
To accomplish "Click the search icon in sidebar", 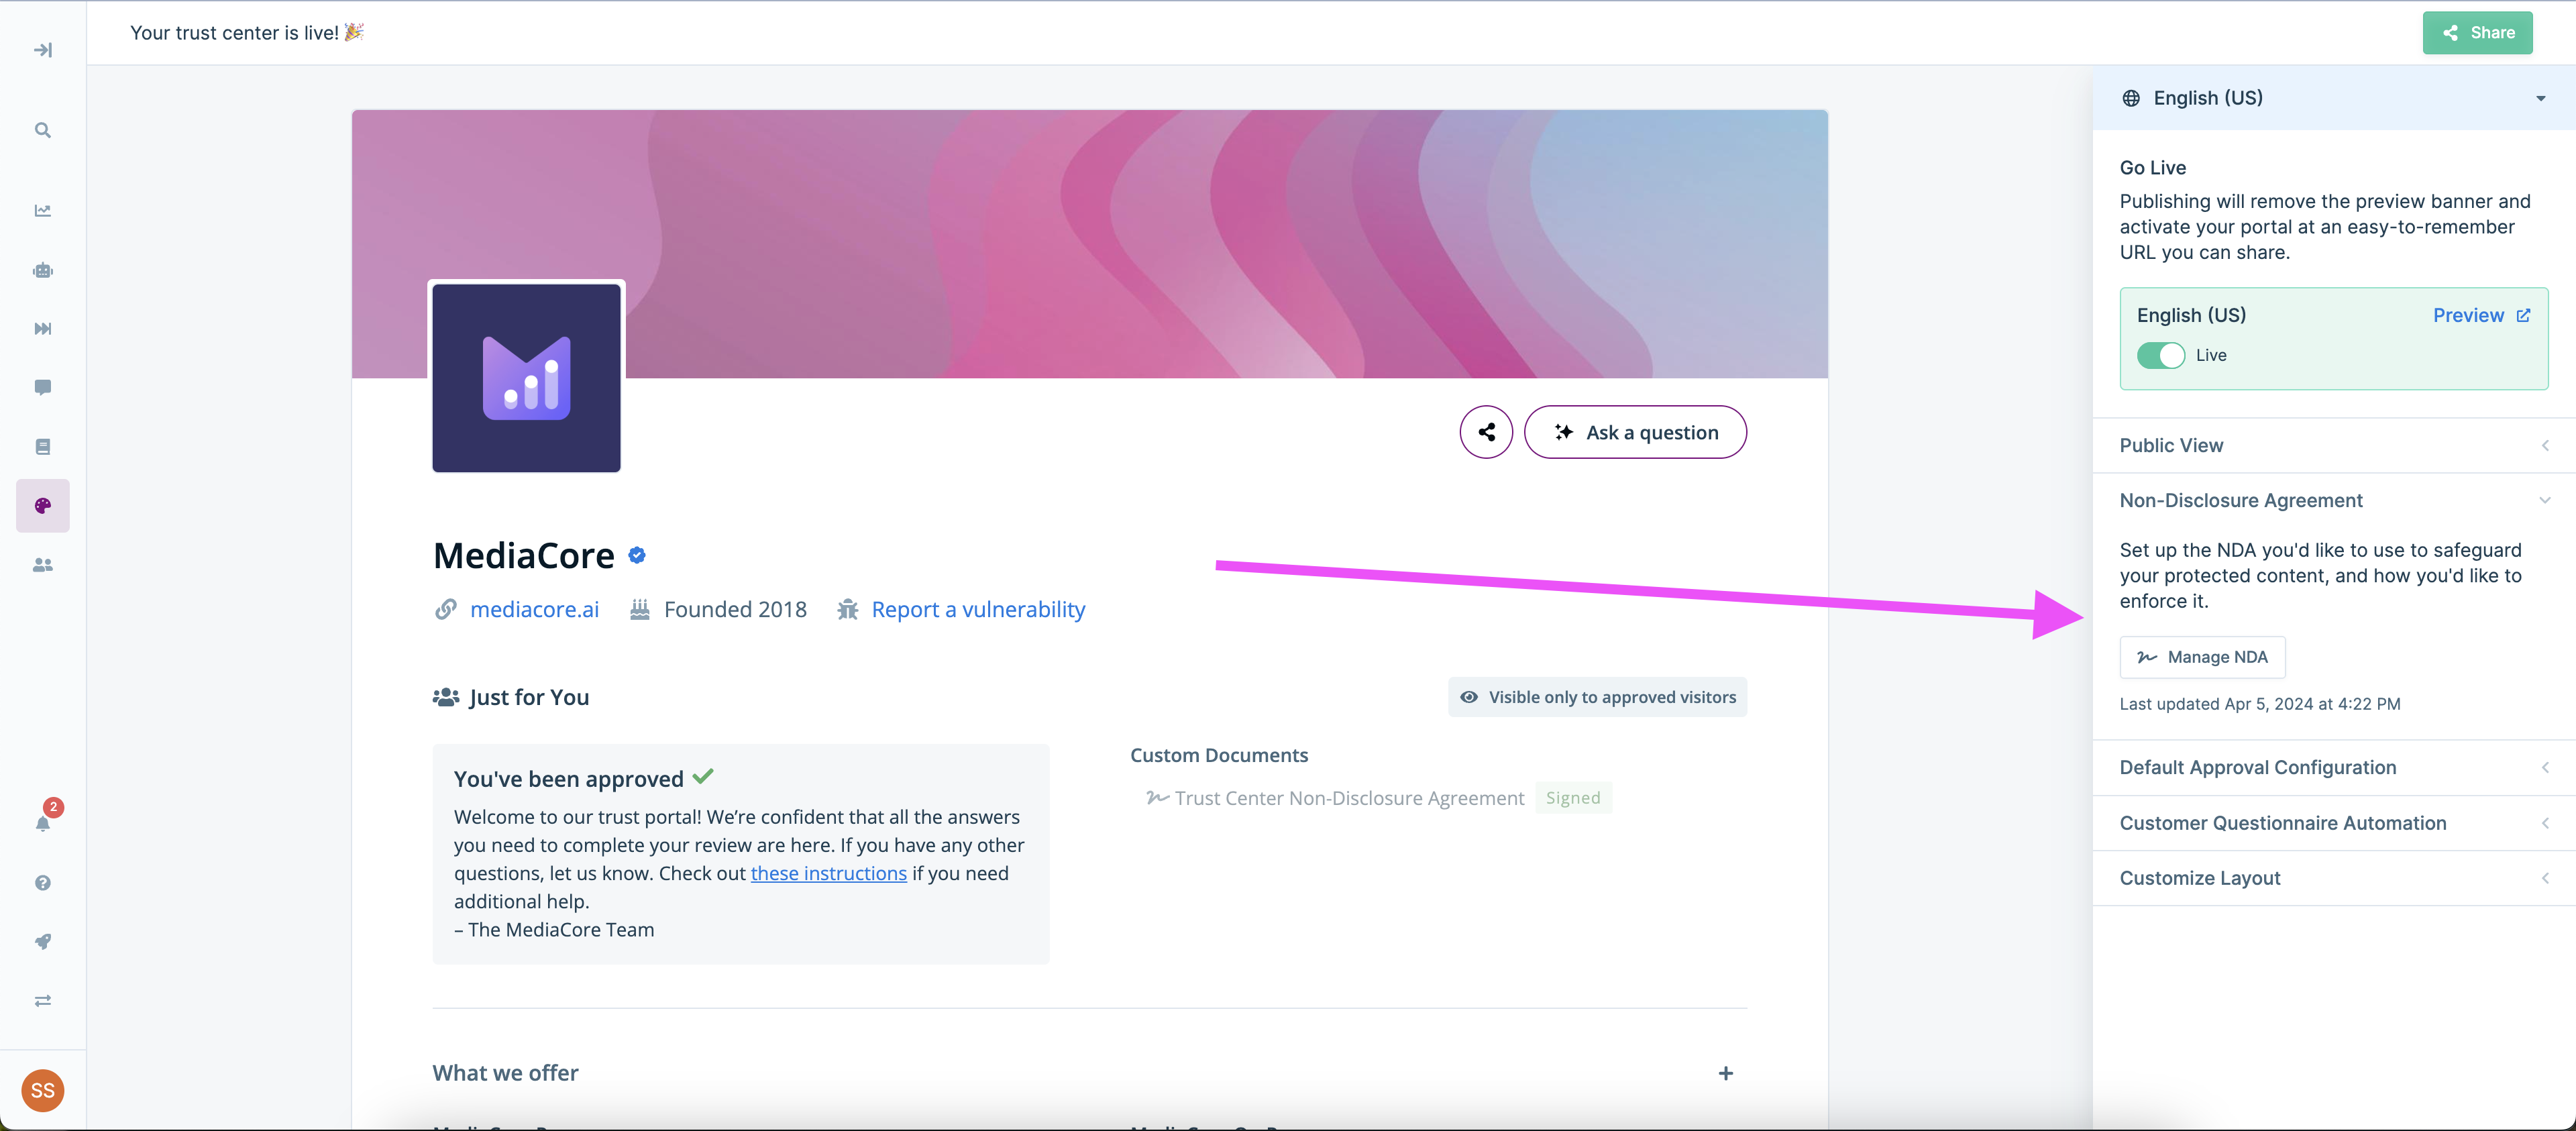I will [x=42, y=130].
